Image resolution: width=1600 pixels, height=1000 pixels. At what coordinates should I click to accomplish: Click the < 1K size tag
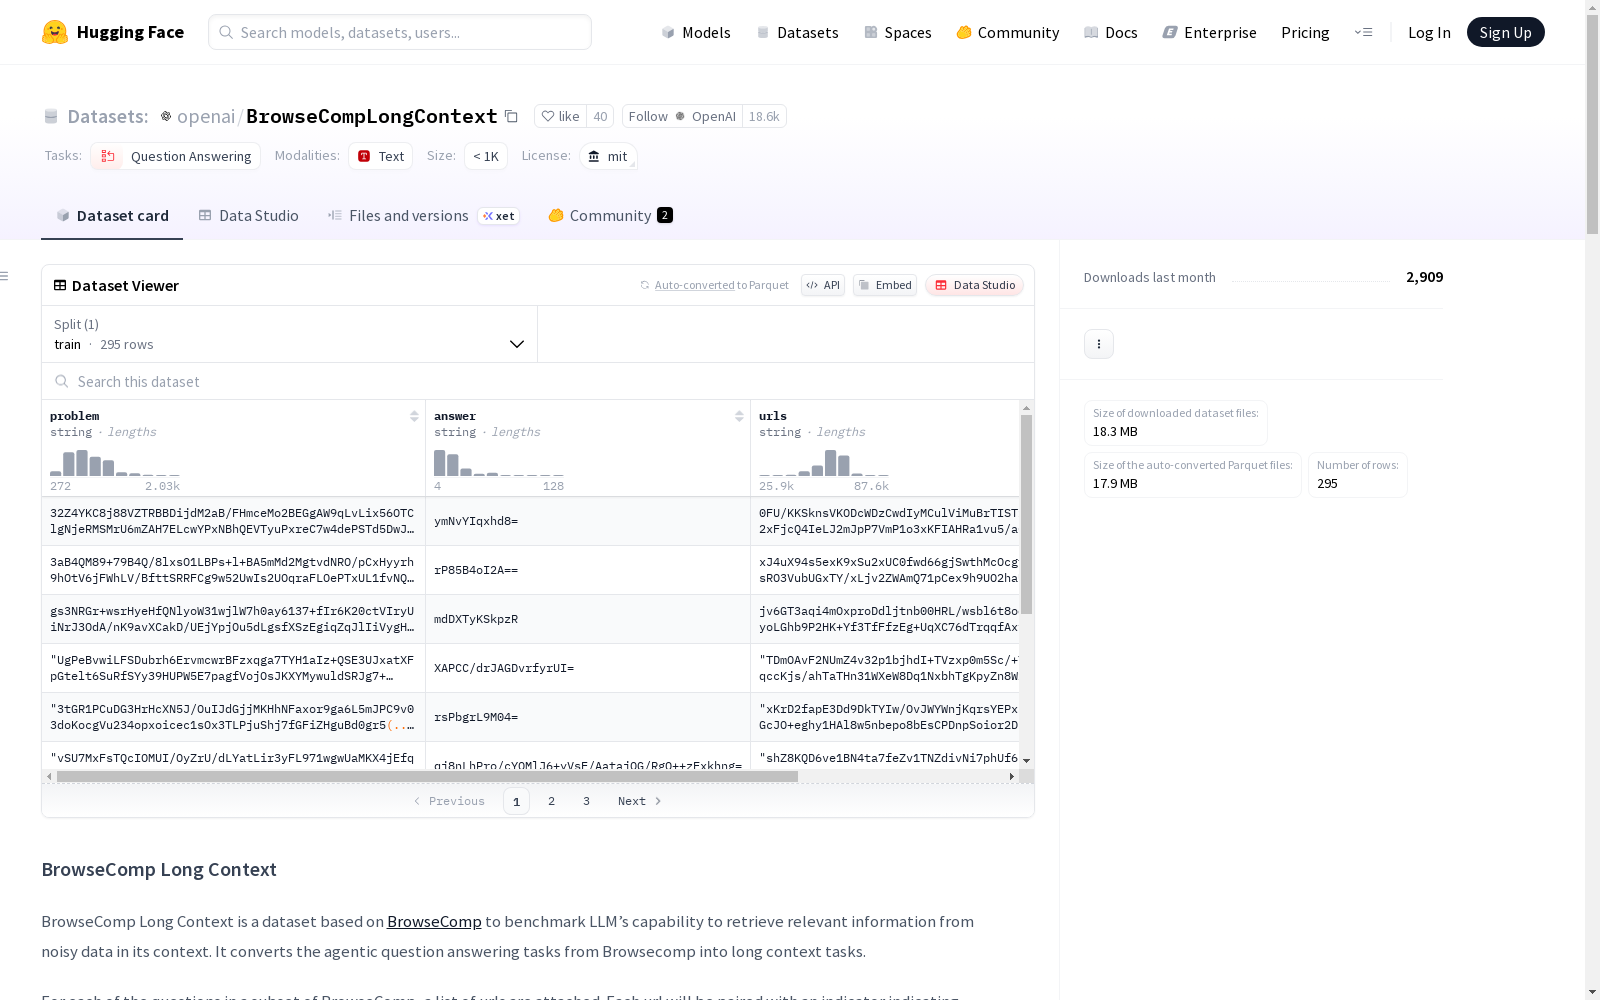click(x=486, y=156)
